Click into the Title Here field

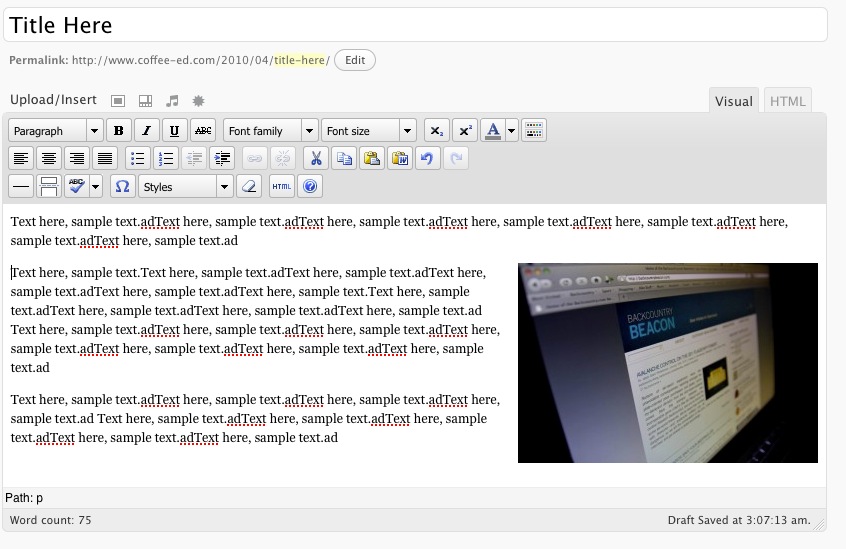[x=415, y=25]
